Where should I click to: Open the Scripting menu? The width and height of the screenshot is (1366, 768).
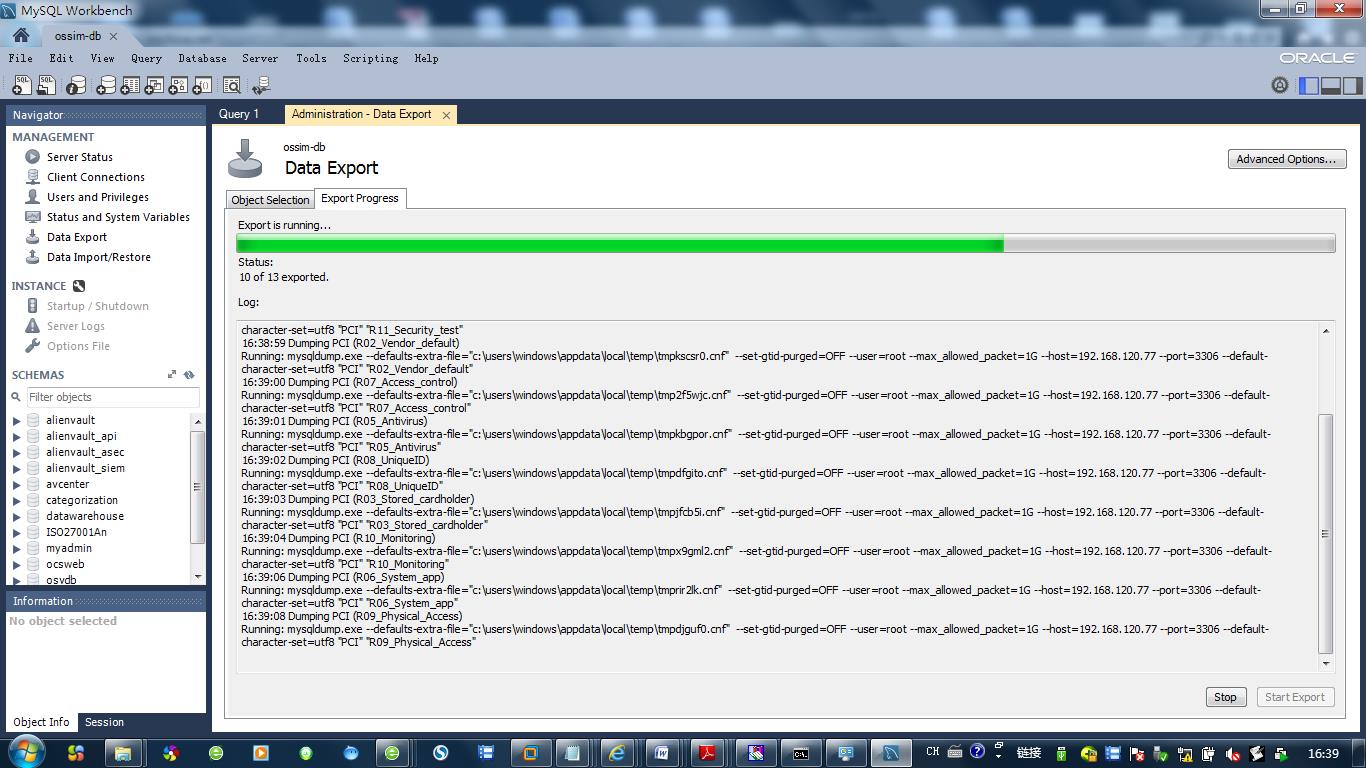point(370,58)
